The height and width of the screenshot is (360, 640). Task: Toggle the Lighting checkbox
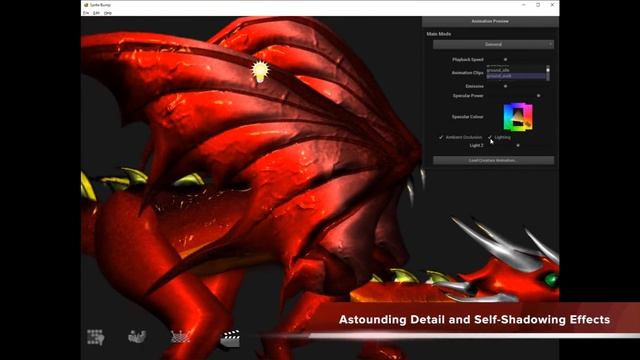coord(490,137)
